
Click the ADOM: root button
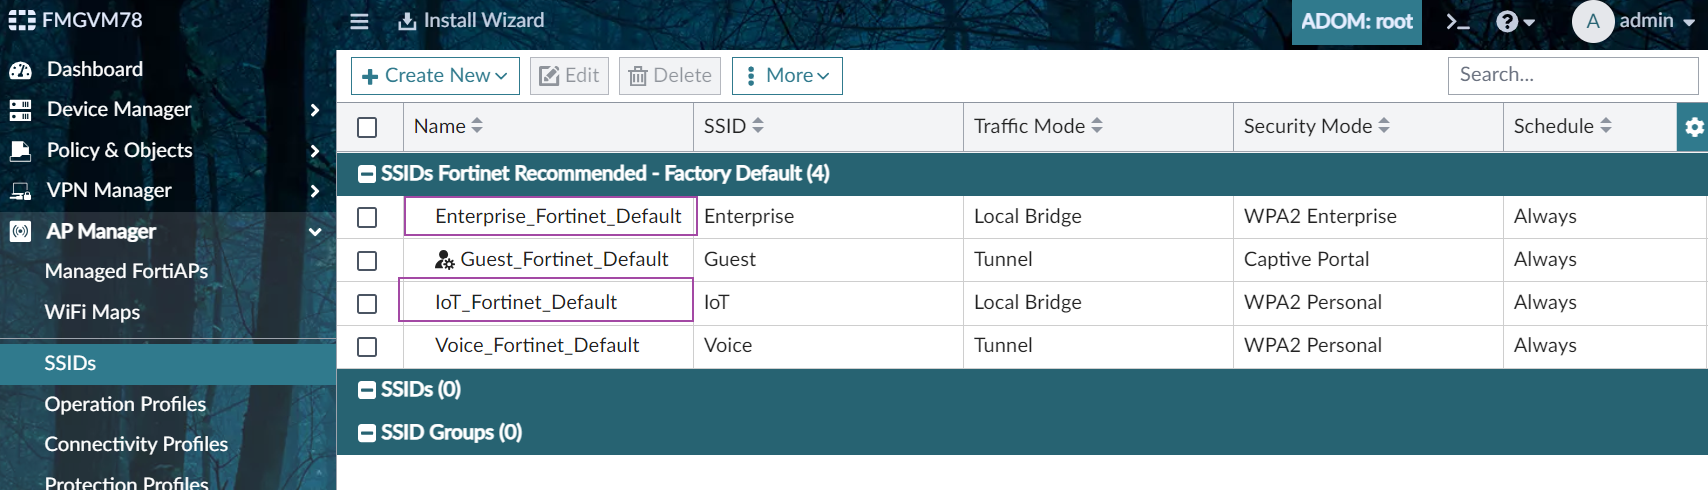tap(1356, 21)
